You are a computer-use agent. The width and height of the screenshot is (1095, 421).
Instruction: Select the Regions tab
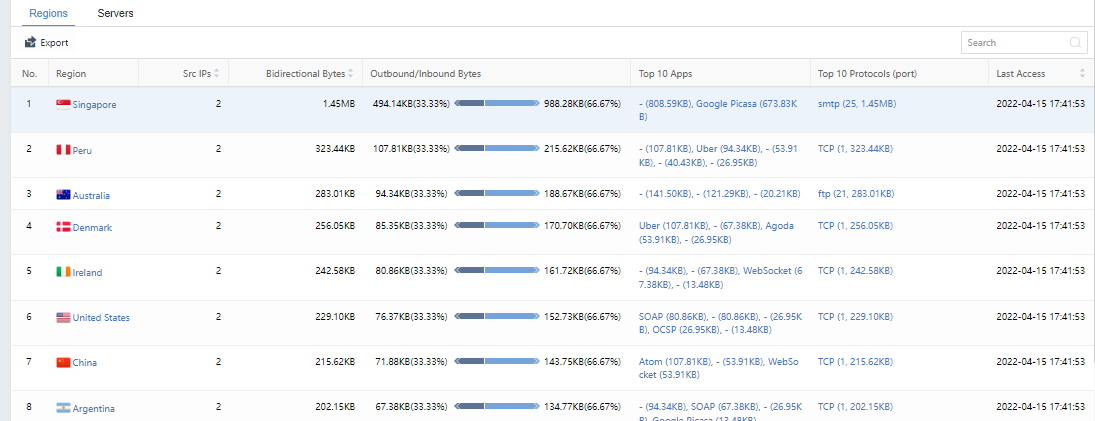point(48,13)
